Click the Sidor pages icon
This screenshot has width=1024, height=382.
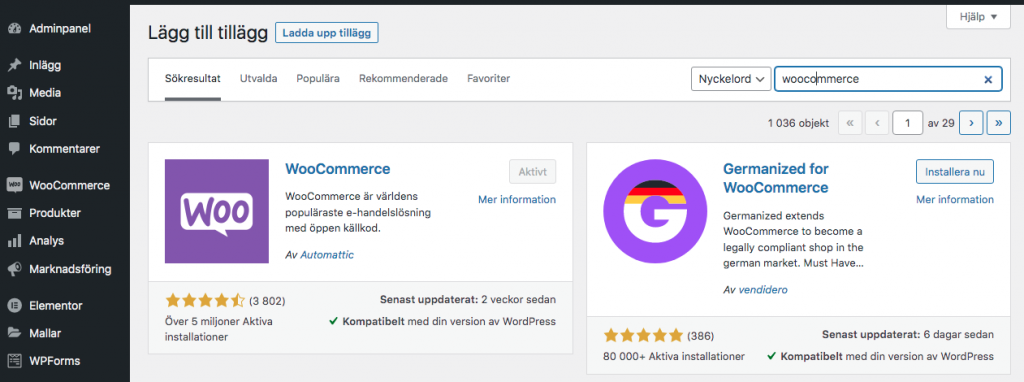[14, 121]
